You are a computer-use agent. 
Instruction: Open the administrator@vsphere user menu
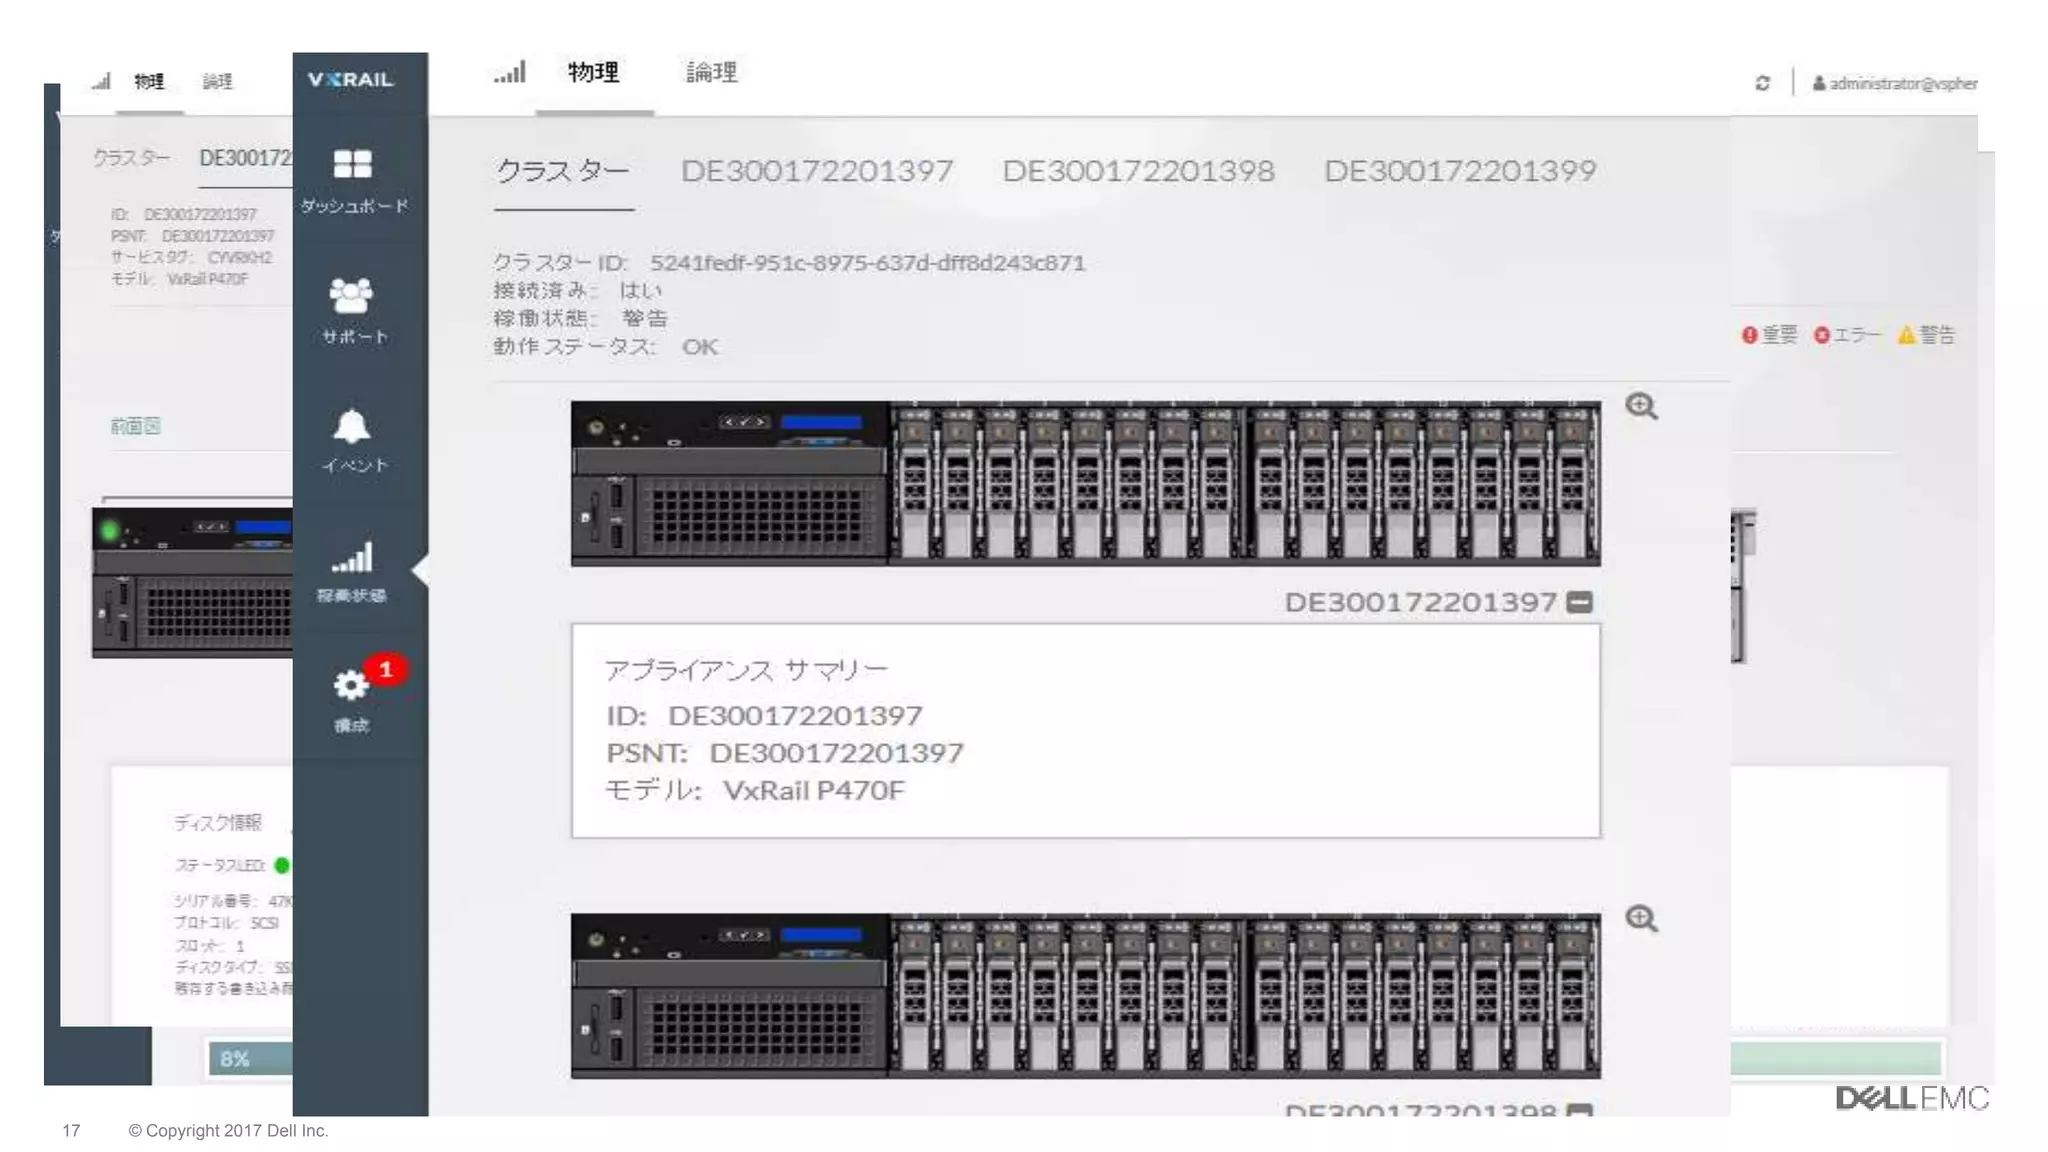coord(1895,84)
